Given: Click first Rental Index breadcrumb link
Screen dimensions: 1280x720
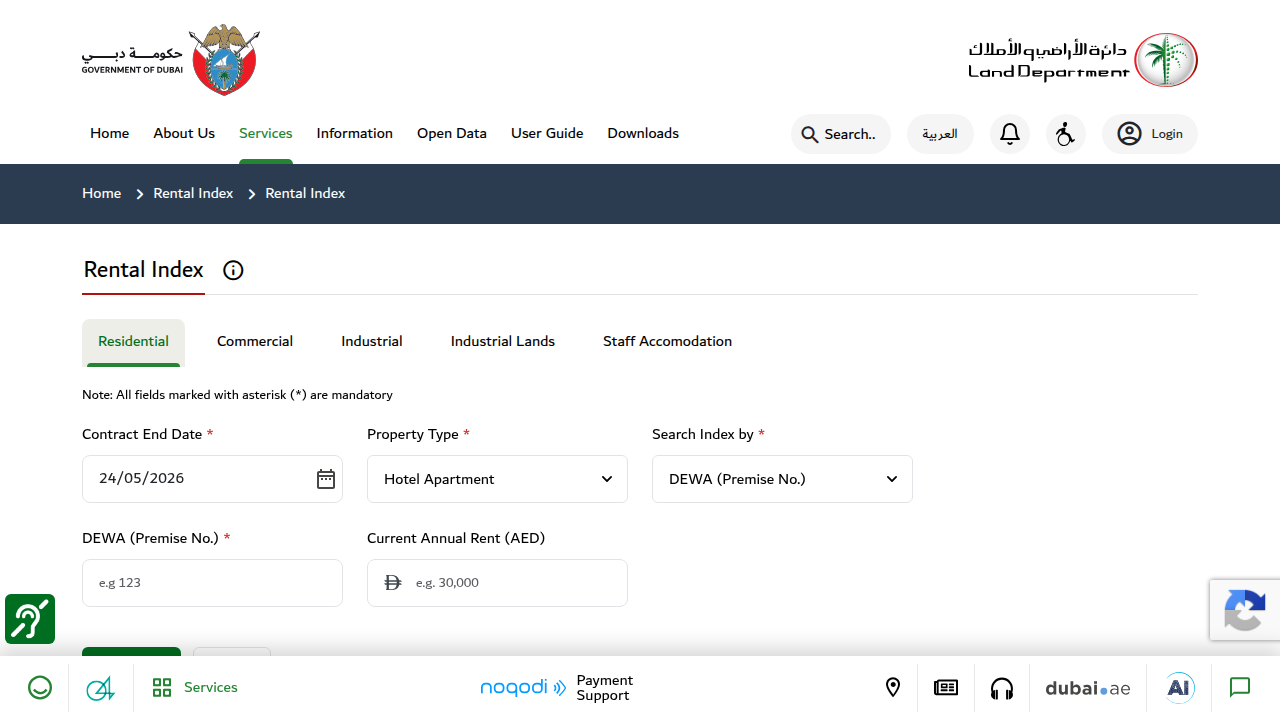Looking at the screenshot, I should click(193, 194).
